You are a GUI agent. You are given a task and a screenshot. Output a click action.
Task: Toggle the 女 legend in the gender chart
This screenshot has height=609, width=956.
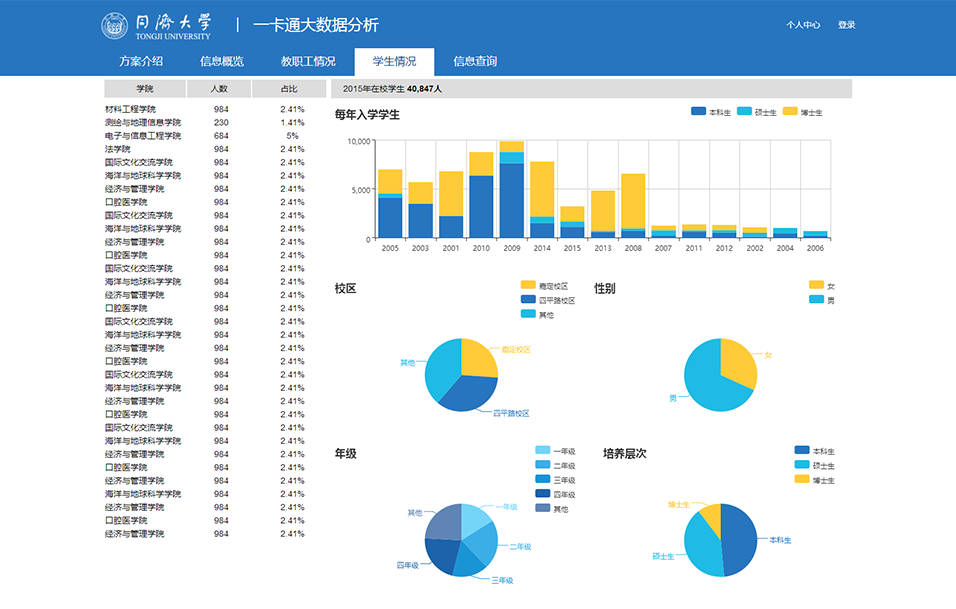point(821,286)
